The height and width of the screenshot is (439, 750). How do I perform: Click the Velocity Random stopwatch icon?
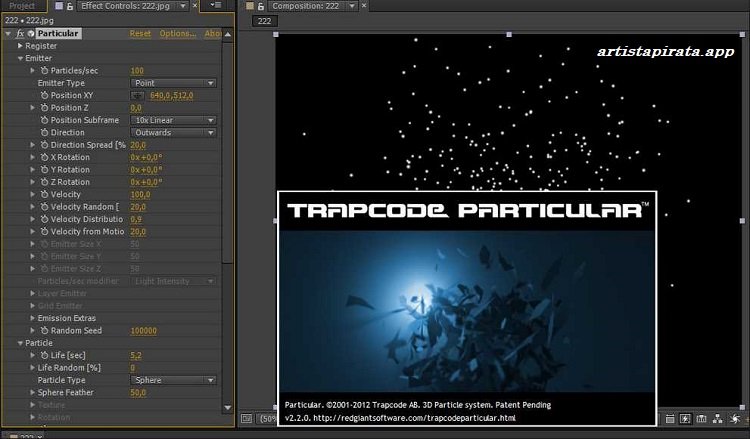tap(44, 207)
